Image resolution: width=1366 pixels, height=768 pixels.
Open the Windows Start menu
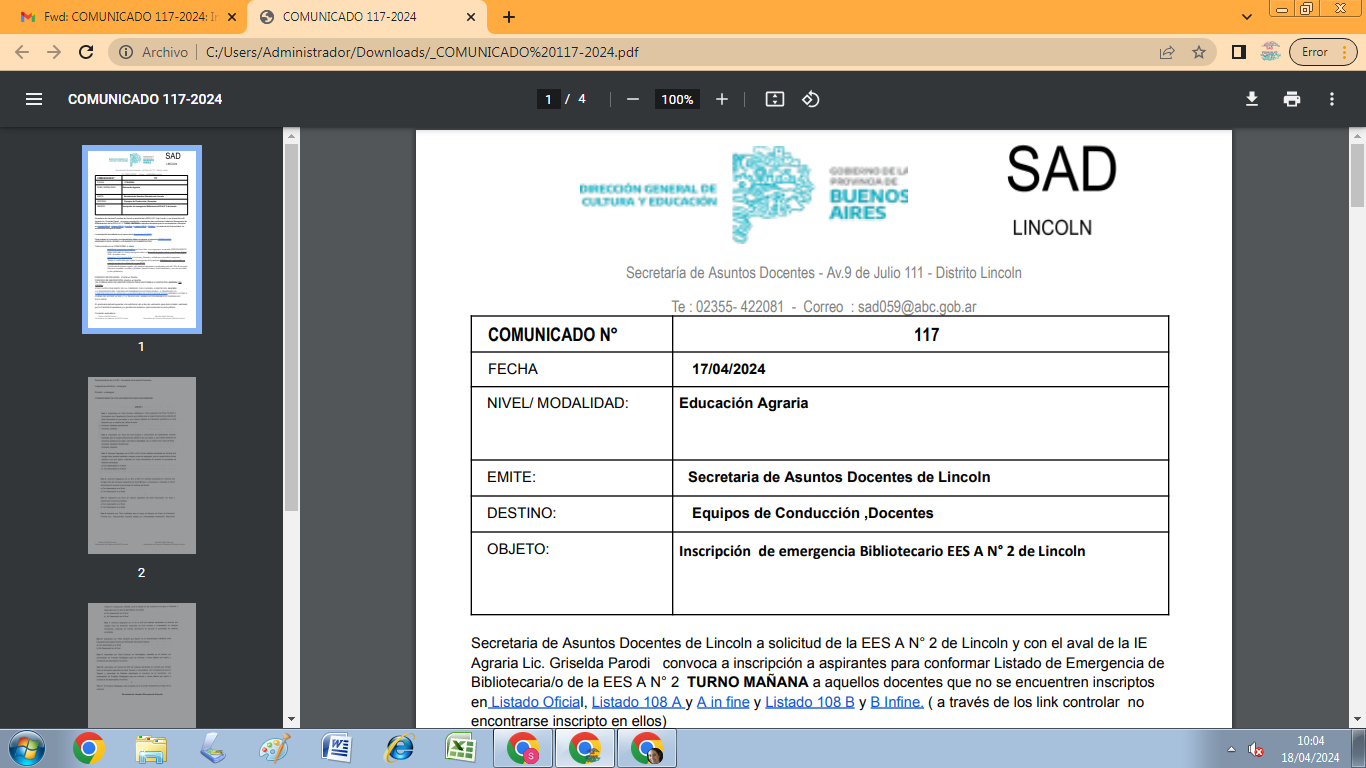[x=27, y=748]
